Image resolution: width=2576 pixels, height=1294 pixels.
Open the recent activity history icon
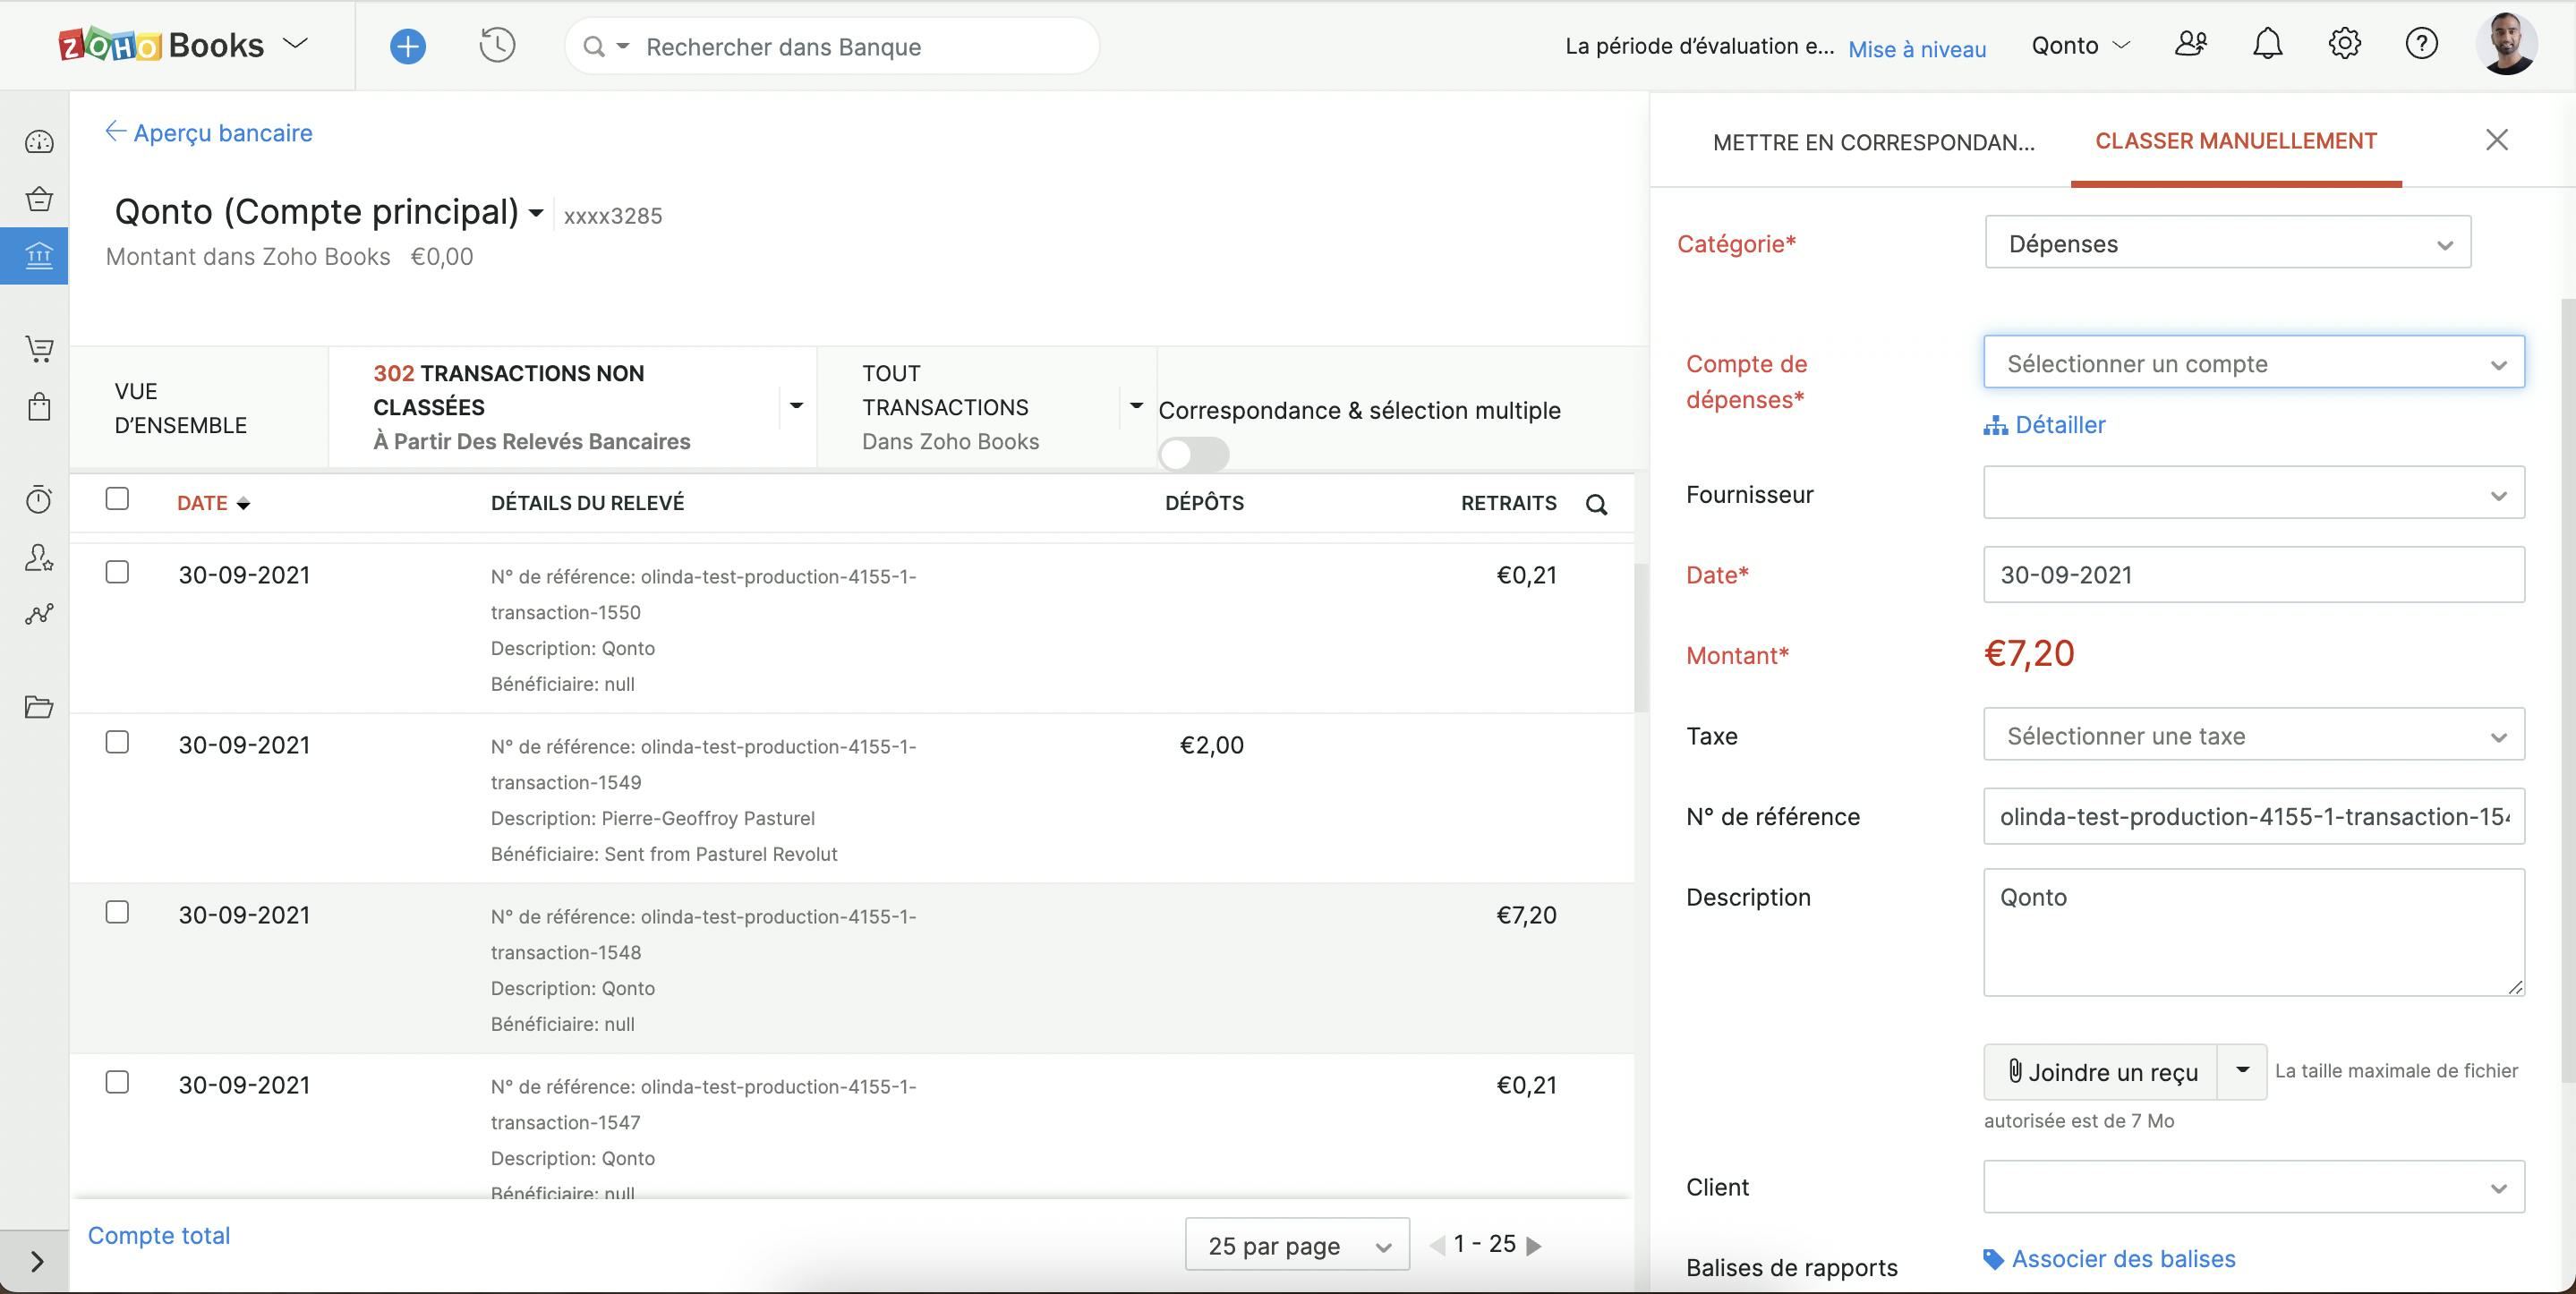pyautogui.click(x=497, y=46)
